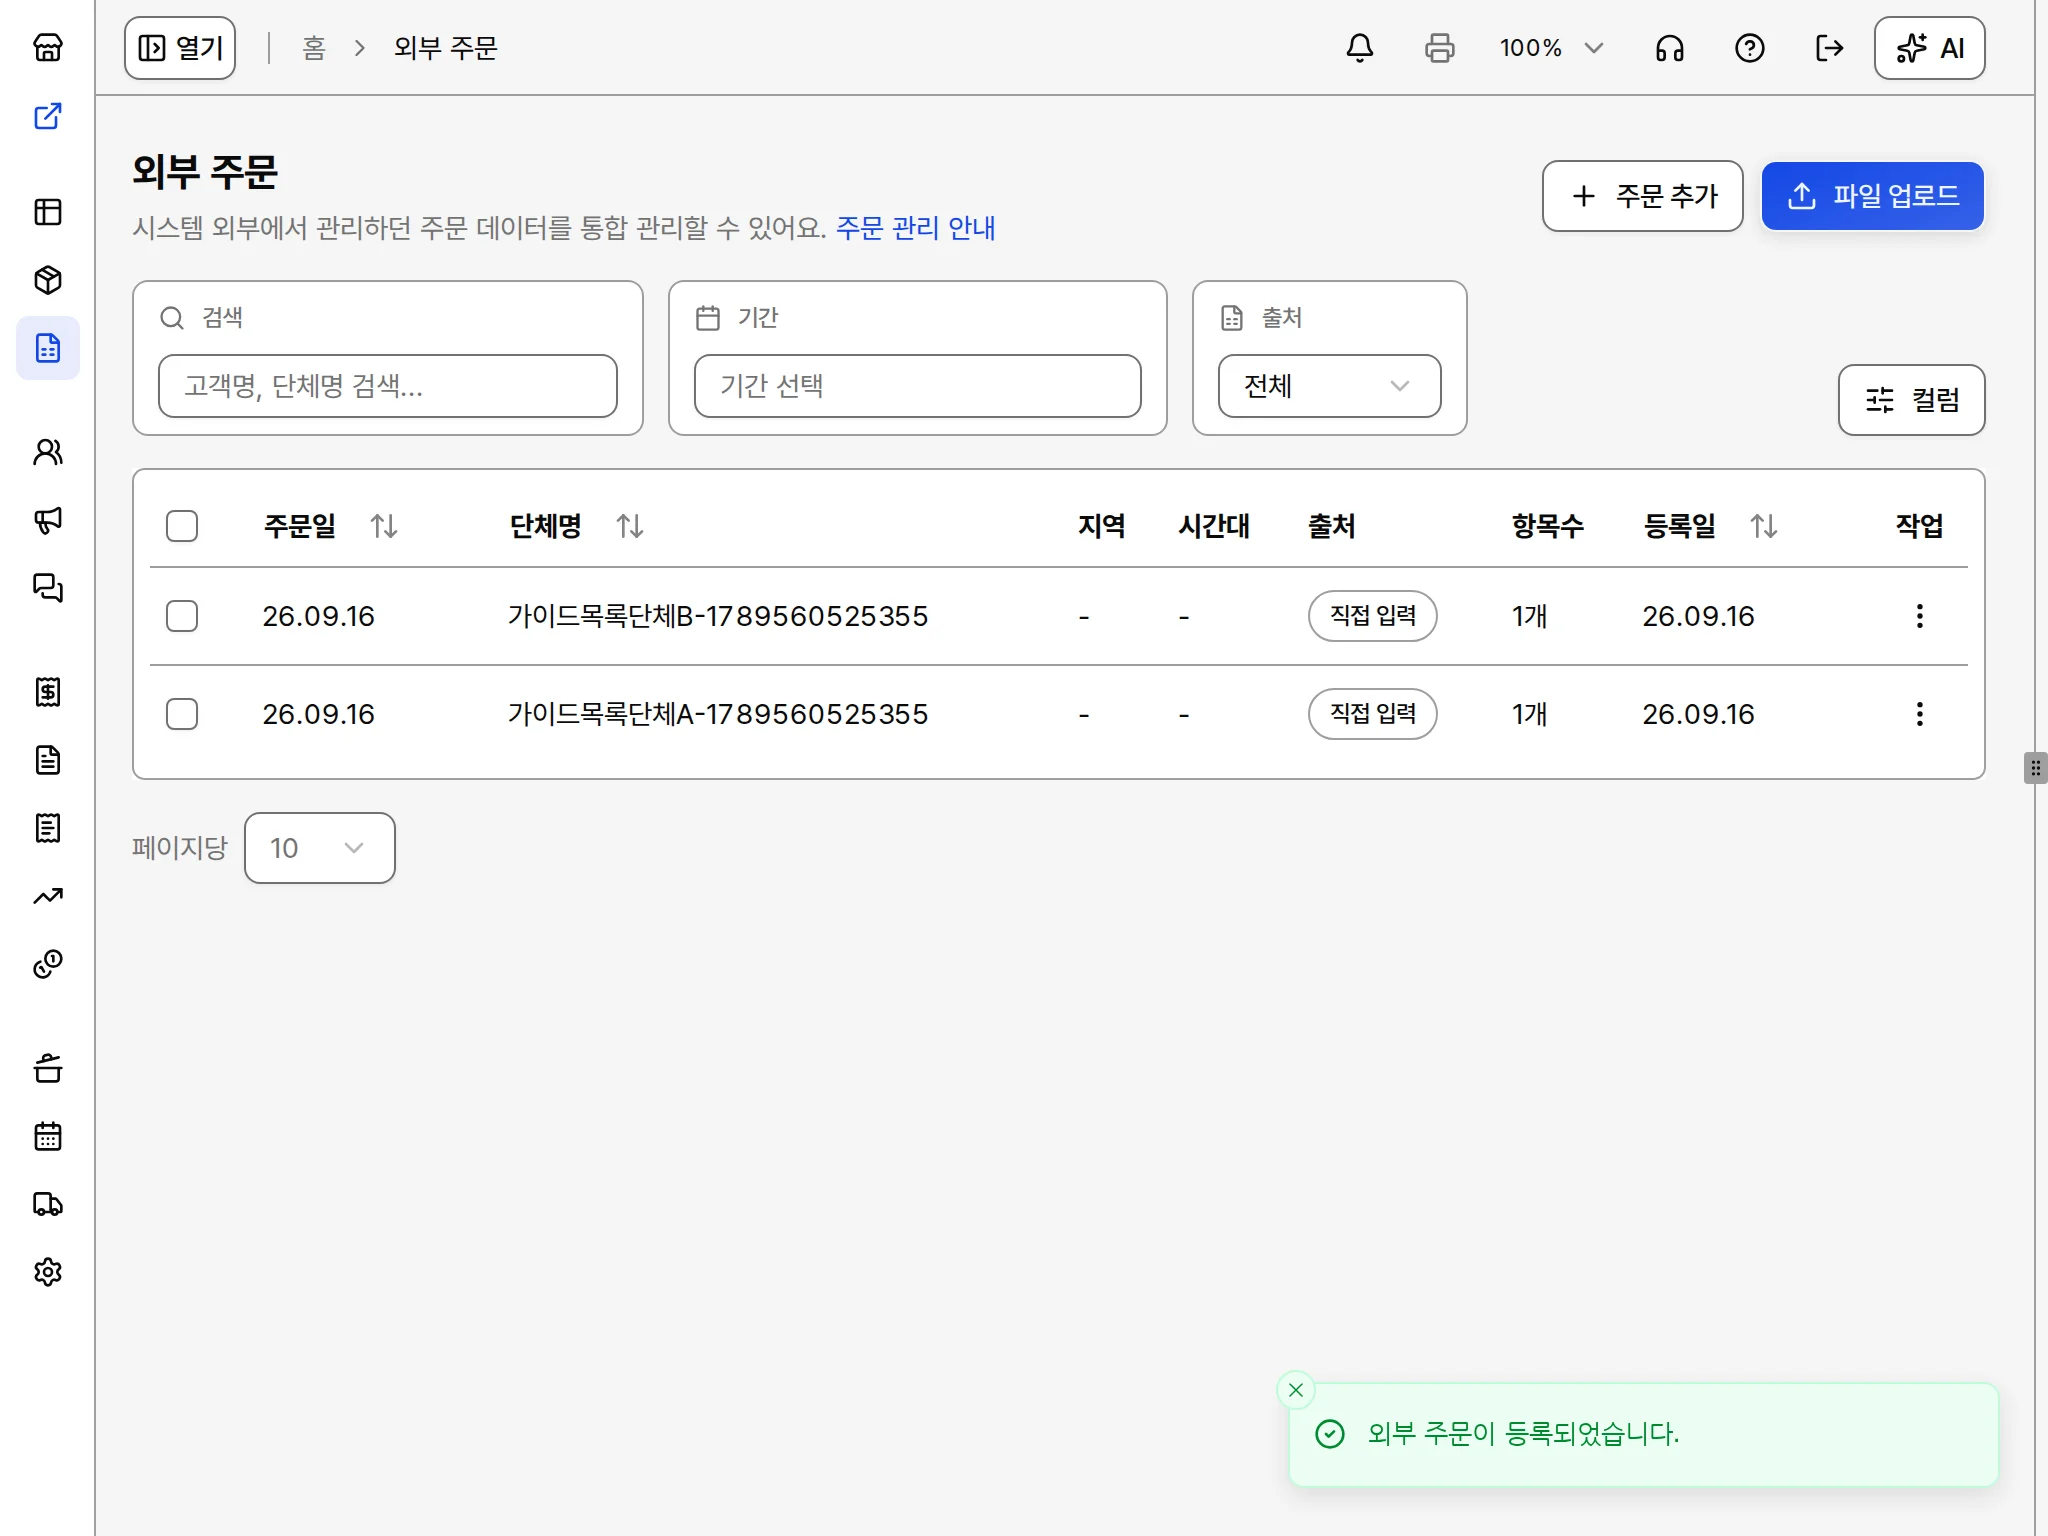The image size is (2048, 1536).
Task: Open actions menu for 가이드목록단체A row
Action: pyautogui.click(x=1920, y=714)
